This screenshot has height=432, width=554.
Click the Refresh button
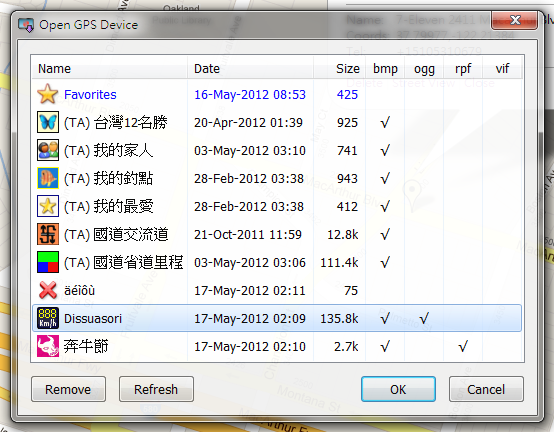(x=156, y=389)
